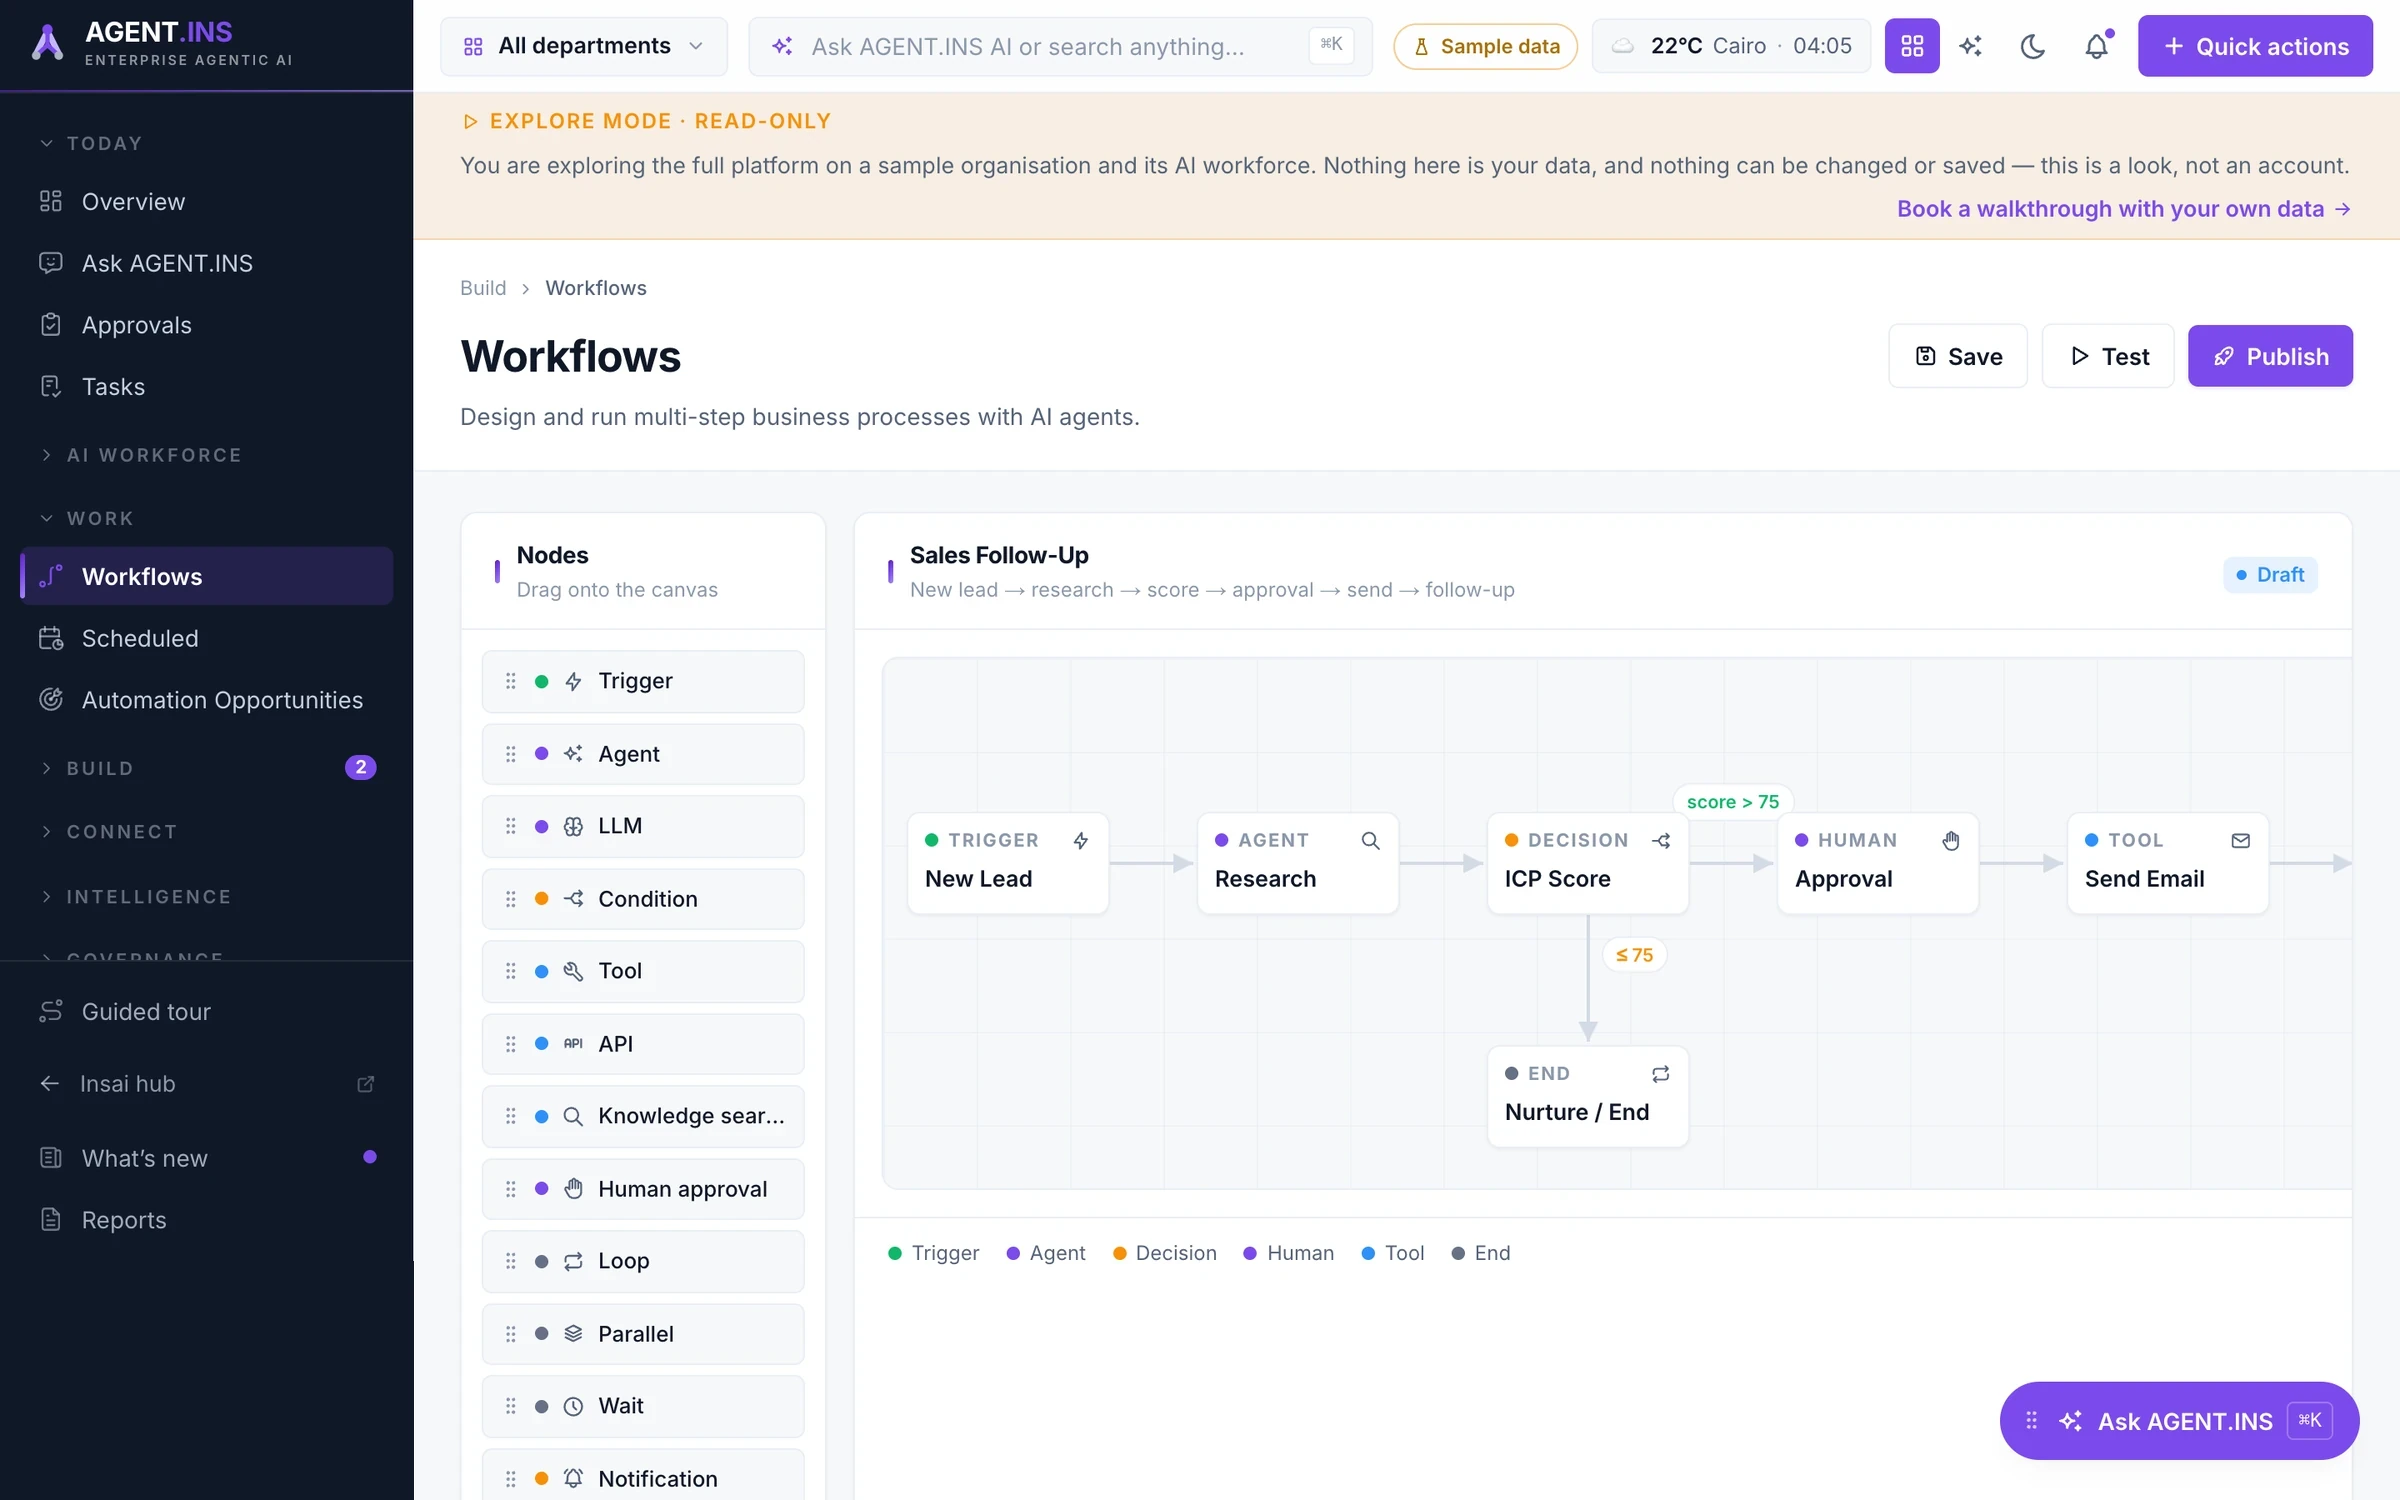Open floating Ask AGENT.INS button
Viewport: 2400px width, 1500px height.
point(2180,1421)
